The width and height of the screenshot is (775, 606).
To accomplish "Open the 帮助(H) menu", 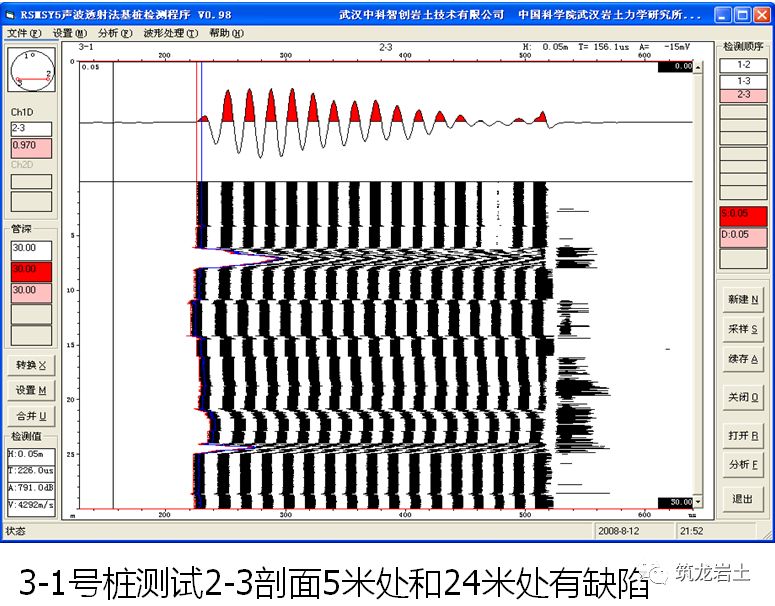I will (x=226, y=33).
